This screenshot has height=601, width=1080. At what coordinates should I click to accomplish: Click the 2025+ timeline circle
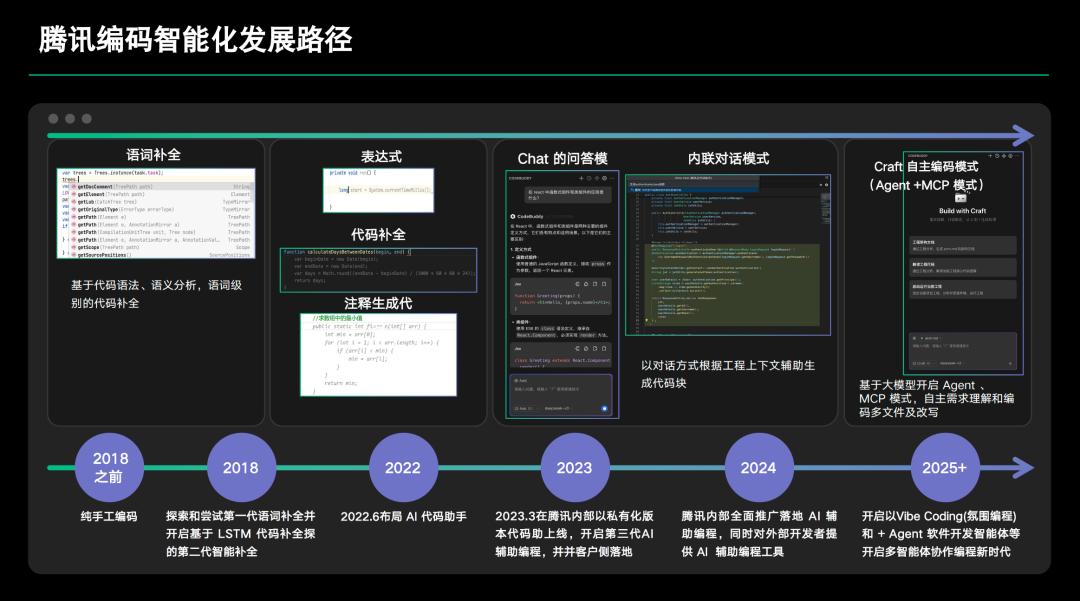pyautogui.click(x=945, y=467)
